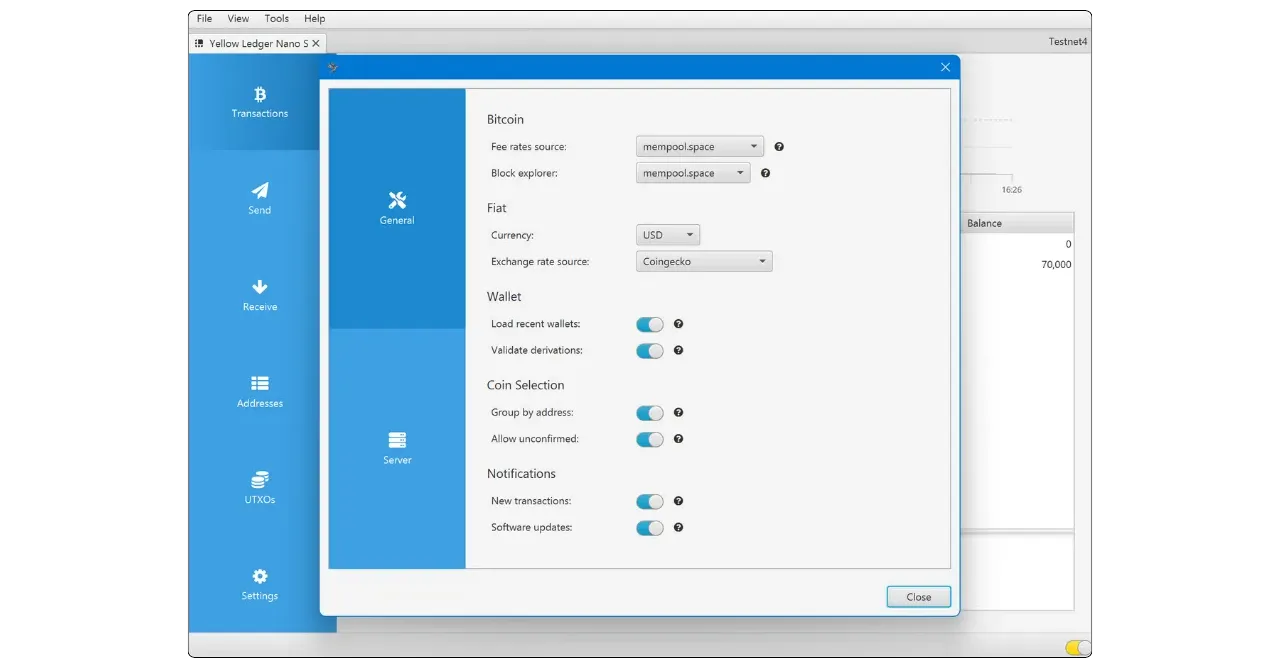Switch to Server preferences icon
The width and height of the screenshot is (1280, 668).
(x=397, y=440)
